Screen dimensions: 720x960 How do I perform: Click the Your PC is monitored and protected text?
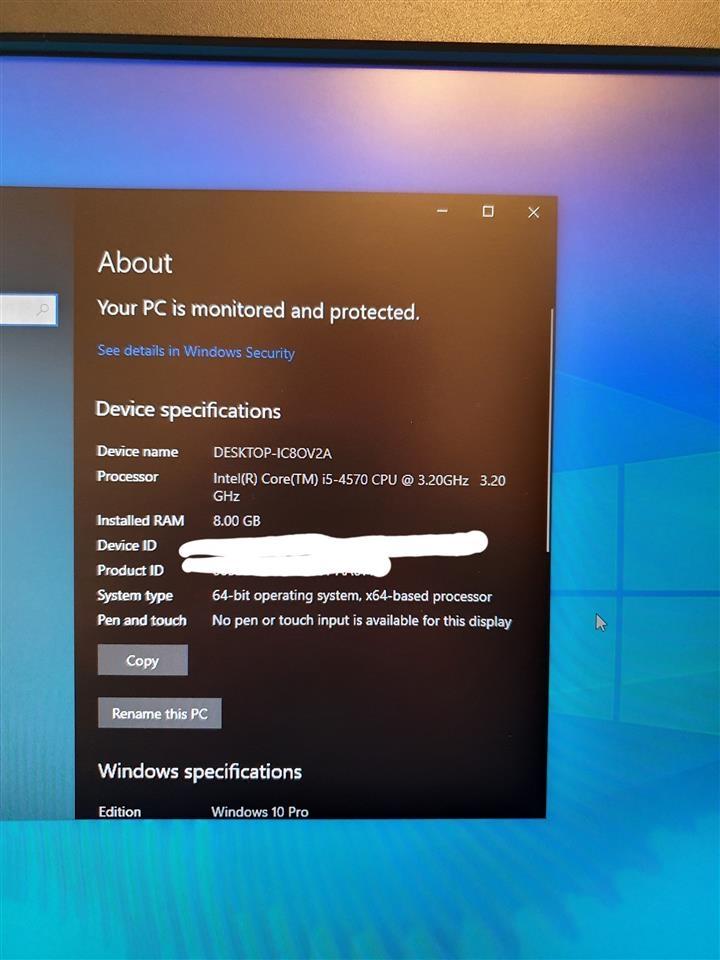tap(258, 310)
